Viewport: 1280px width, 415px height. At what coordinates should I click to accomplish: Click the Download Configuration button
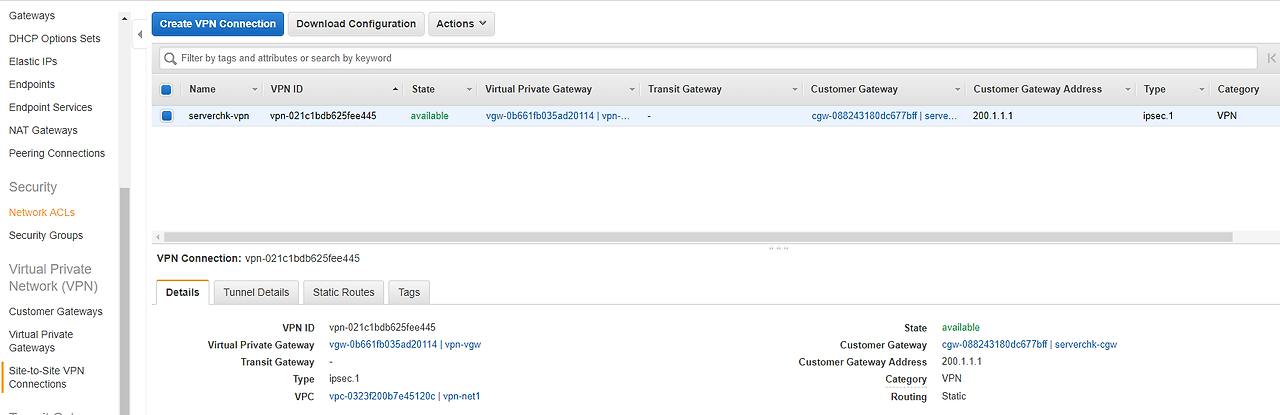point(356,24)
